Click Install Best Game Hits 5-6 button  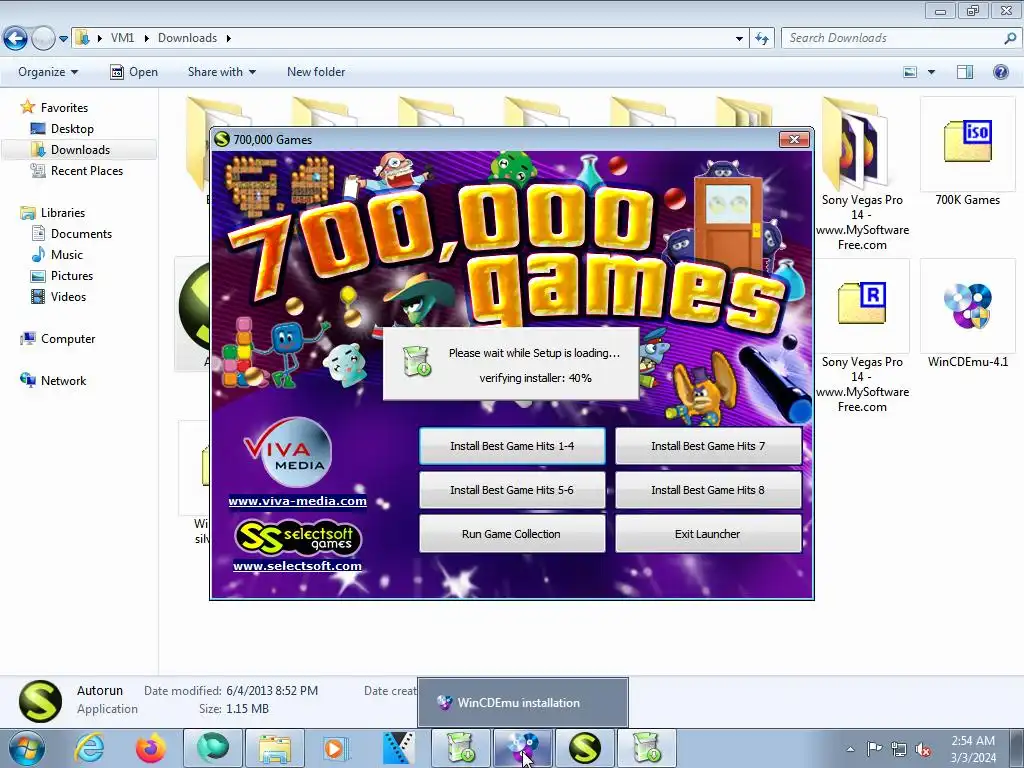click(512, 490)
